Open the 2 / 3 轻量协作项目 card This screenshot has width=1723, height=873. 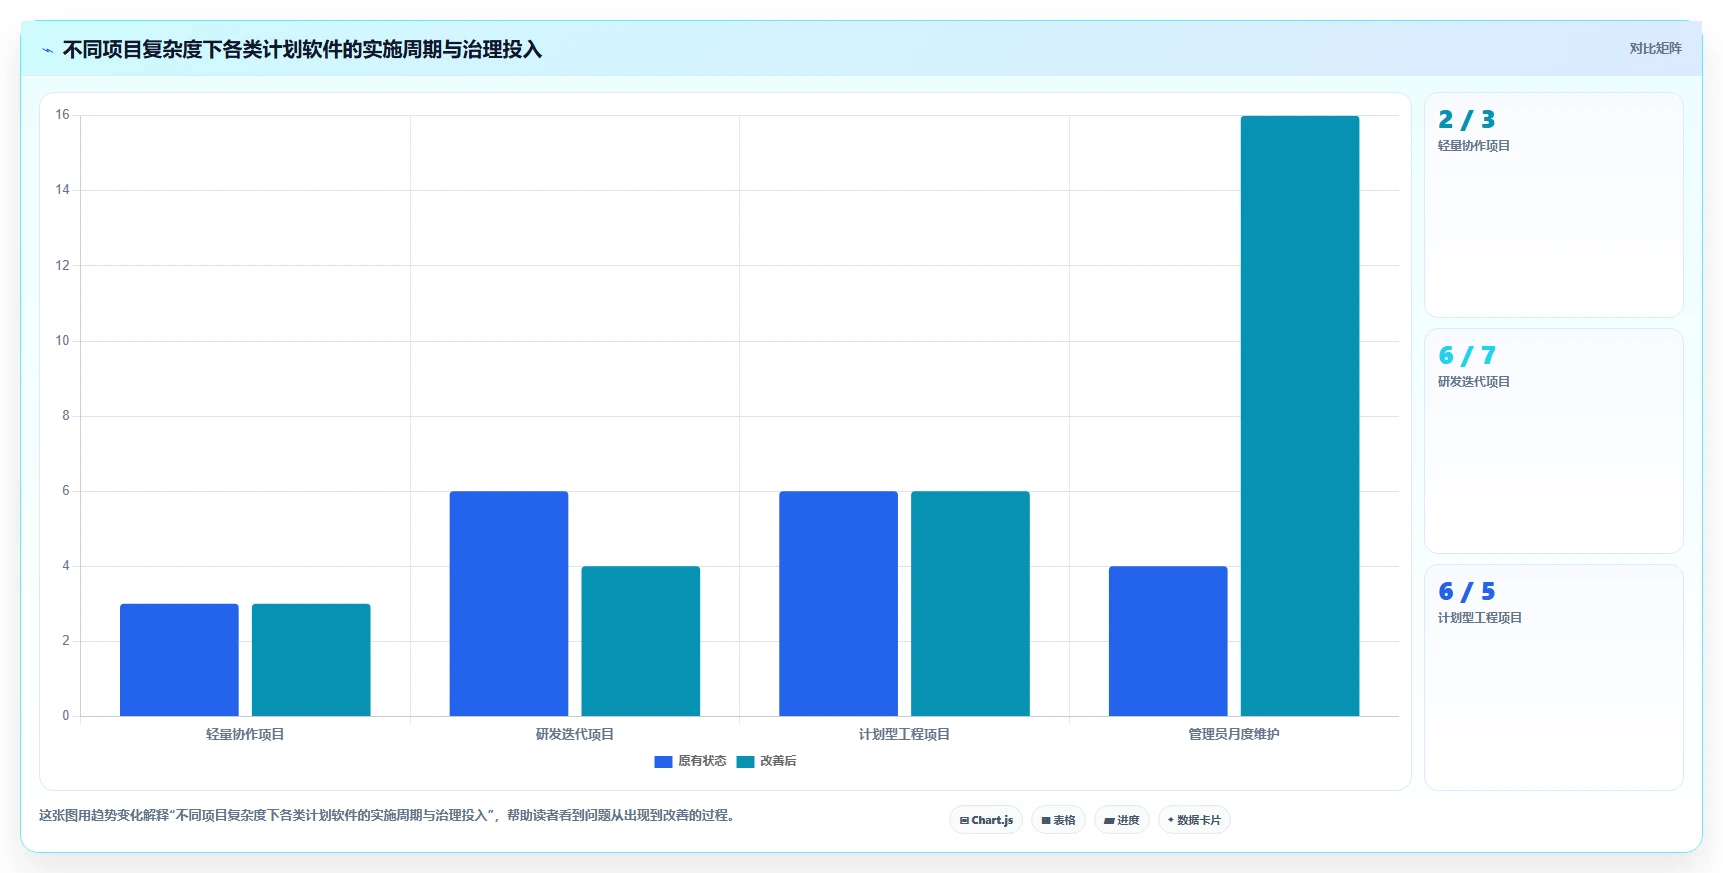(1553, 205)
